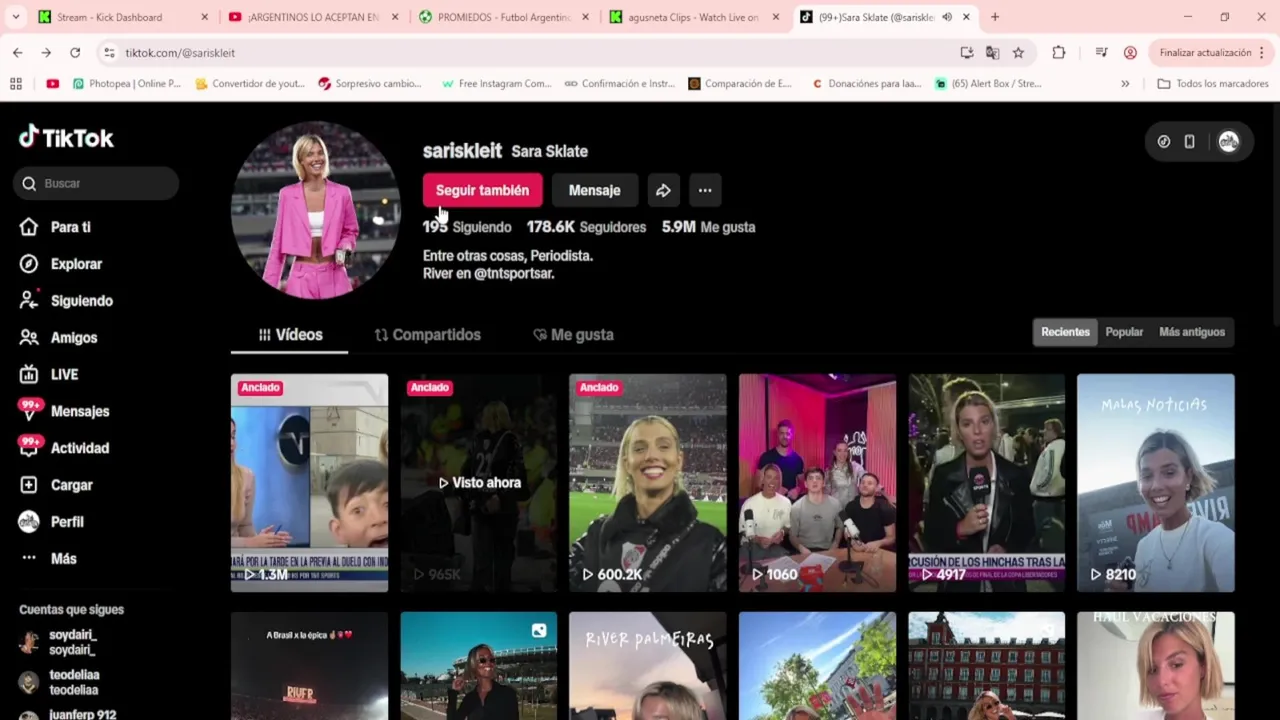The width and height of the screenshot is (1280, 720).
Task: Open the browser Extensions menu
Action: click(1059, 52)
